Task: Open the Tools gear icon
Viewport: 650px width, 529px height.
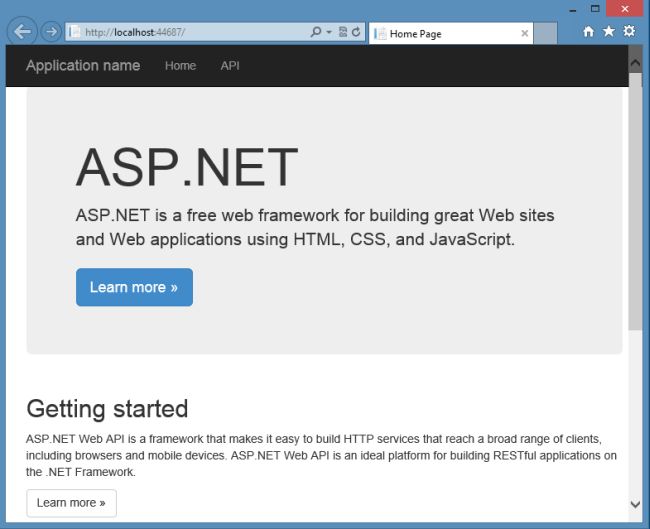Action: (x=629, y=31)
